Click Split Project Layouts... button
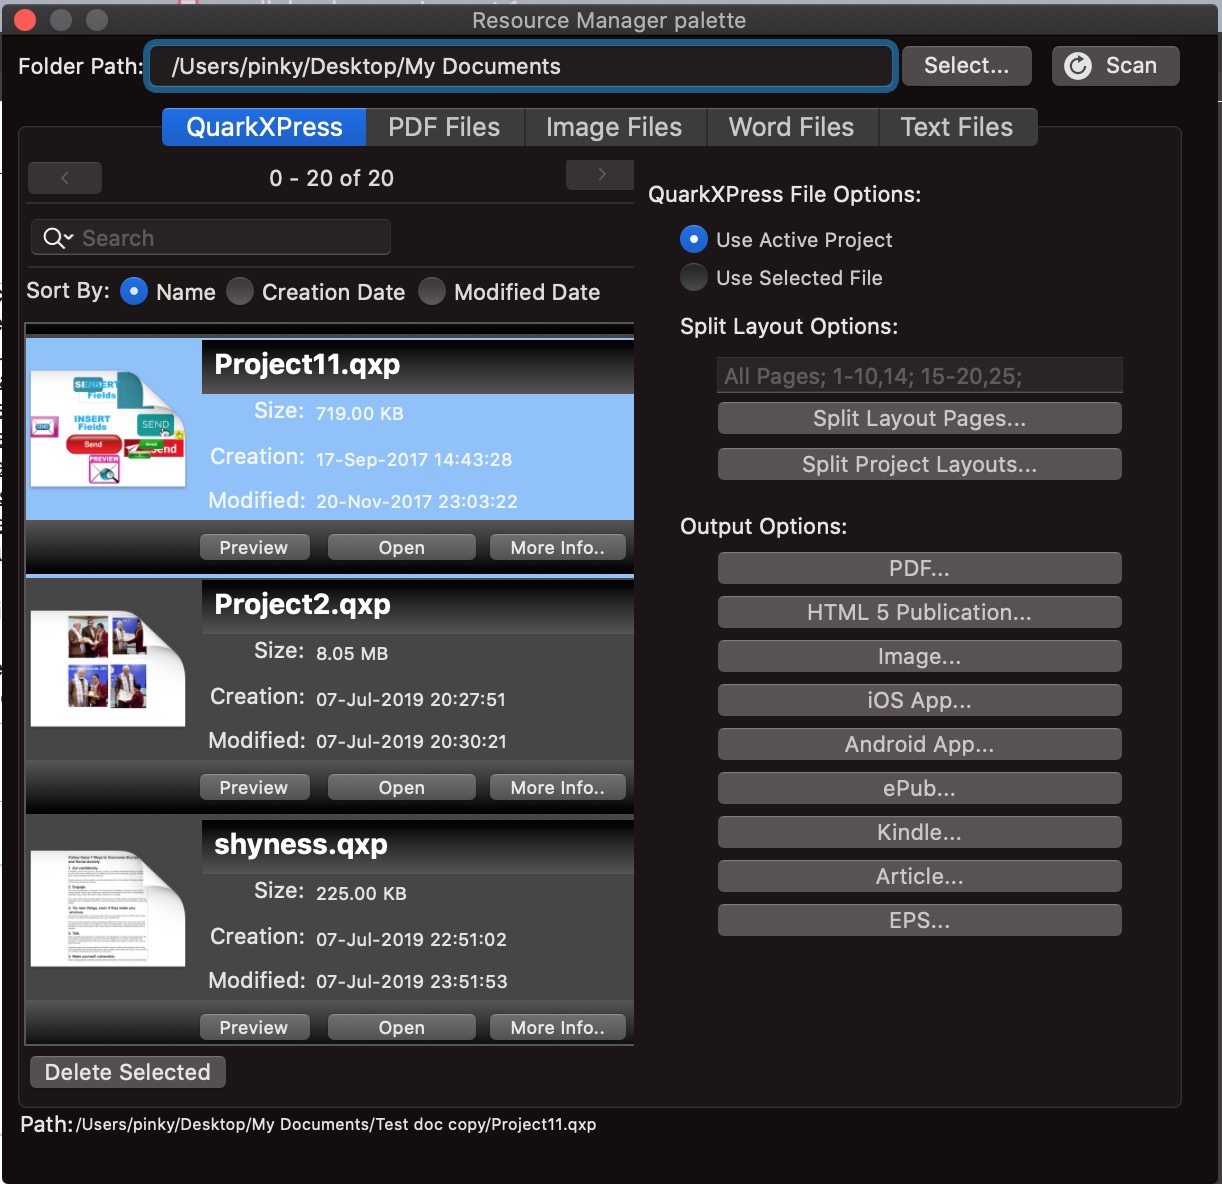Screen dimensions: 1222x1184 (920, 464)
